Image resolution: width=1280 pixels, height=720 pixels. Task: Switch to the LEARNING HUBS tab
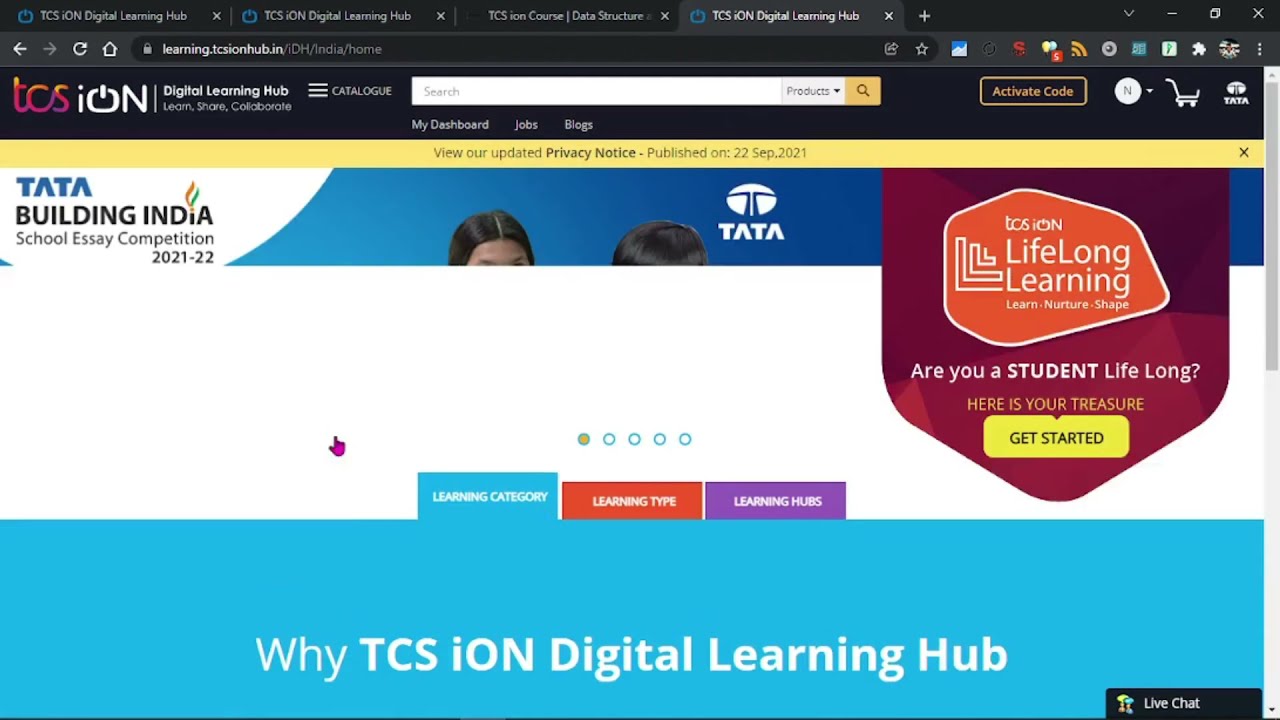[776, 501]
